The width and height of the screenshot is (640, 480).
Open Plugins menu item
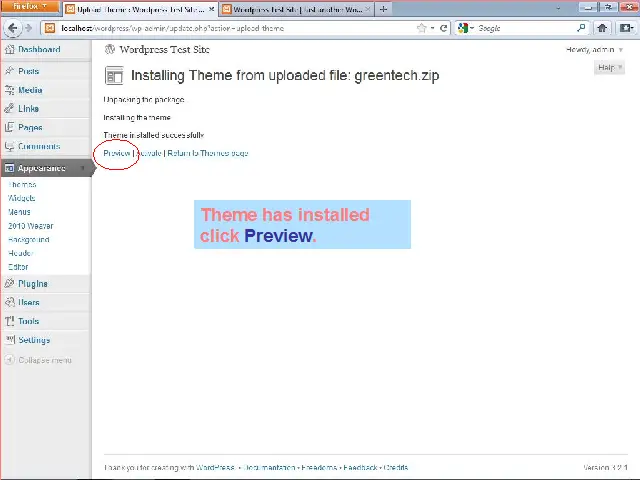click(33, 284)
